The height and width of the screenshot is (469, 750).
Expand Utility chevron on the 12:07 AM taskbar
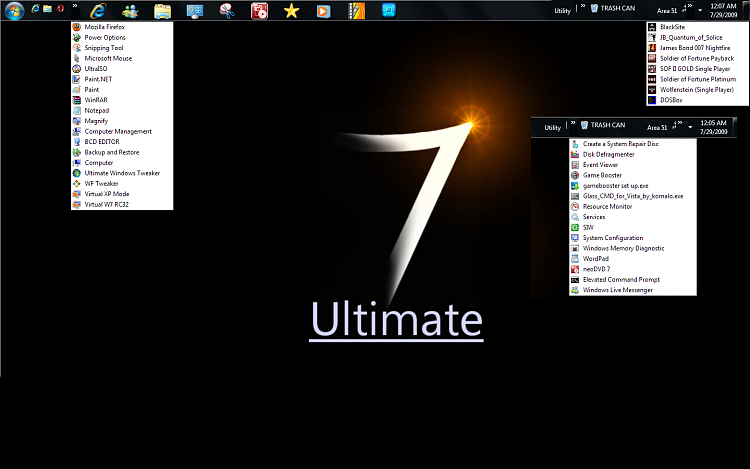[583, 6]
